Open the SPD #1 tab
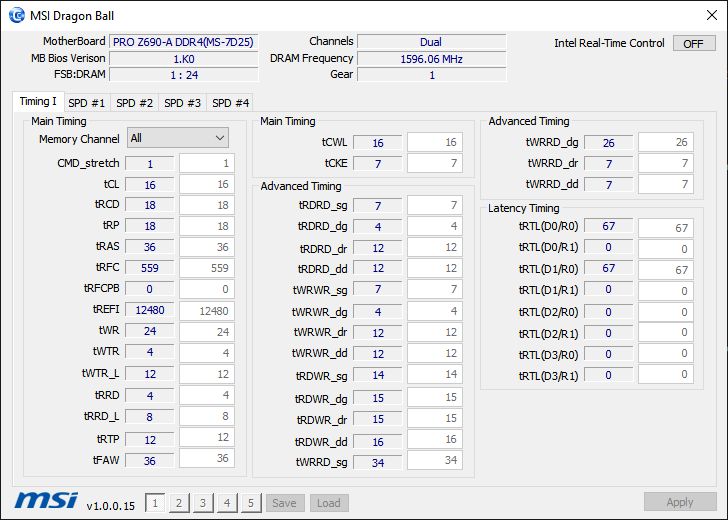Viewport: 728px width, 520px height. tap(86, 103)
